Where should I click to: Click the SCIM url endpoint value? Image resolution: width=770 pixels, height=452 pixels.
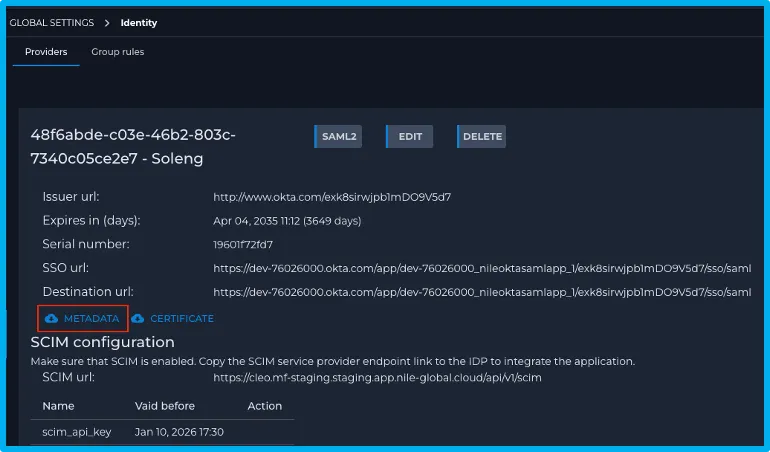(377, 378)
